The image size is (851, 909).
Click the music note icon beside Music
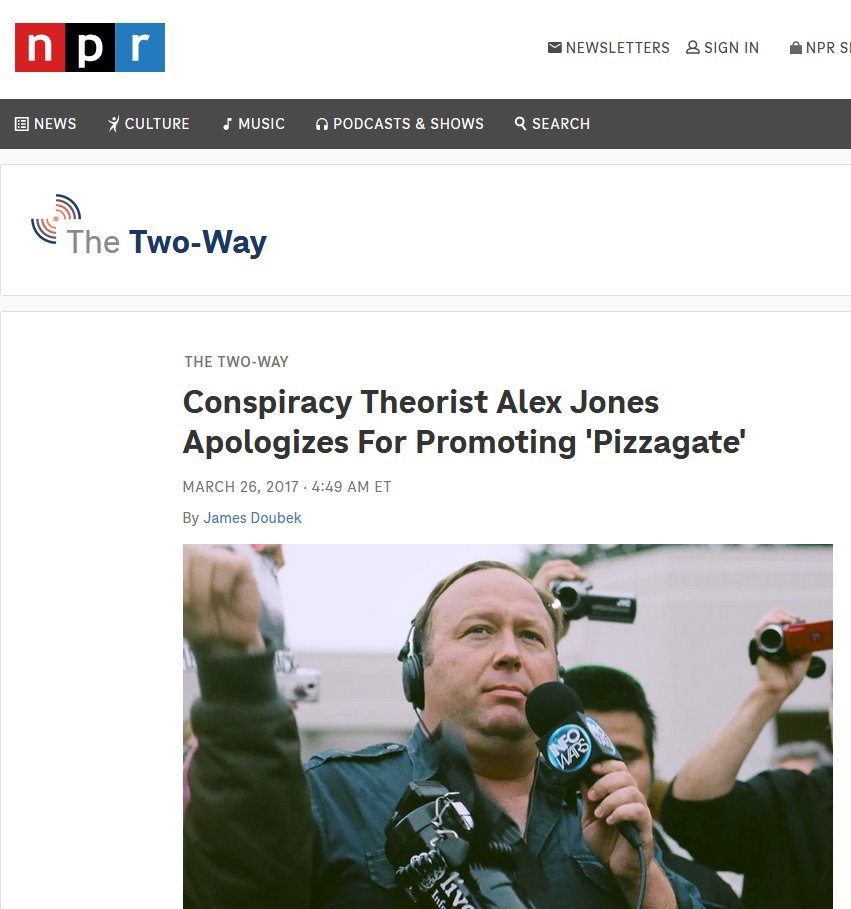tap(227, 124)
